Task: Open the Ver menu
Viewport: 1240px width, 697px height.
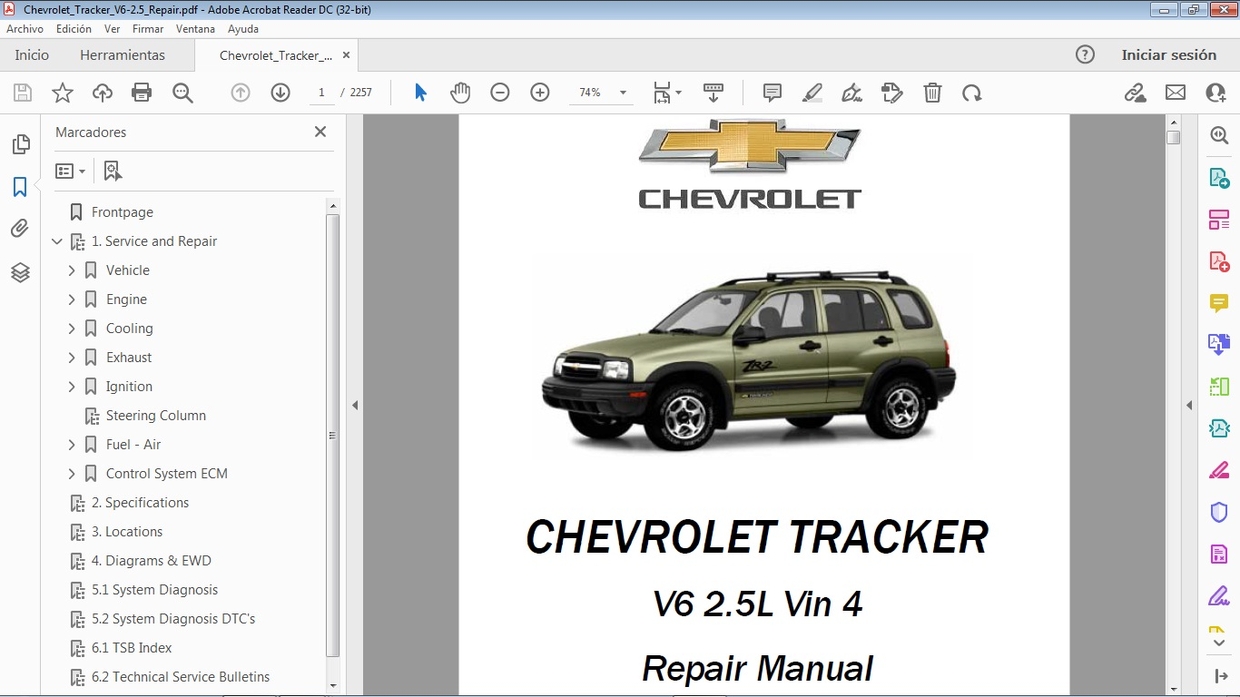Action: tap(112, 29)
